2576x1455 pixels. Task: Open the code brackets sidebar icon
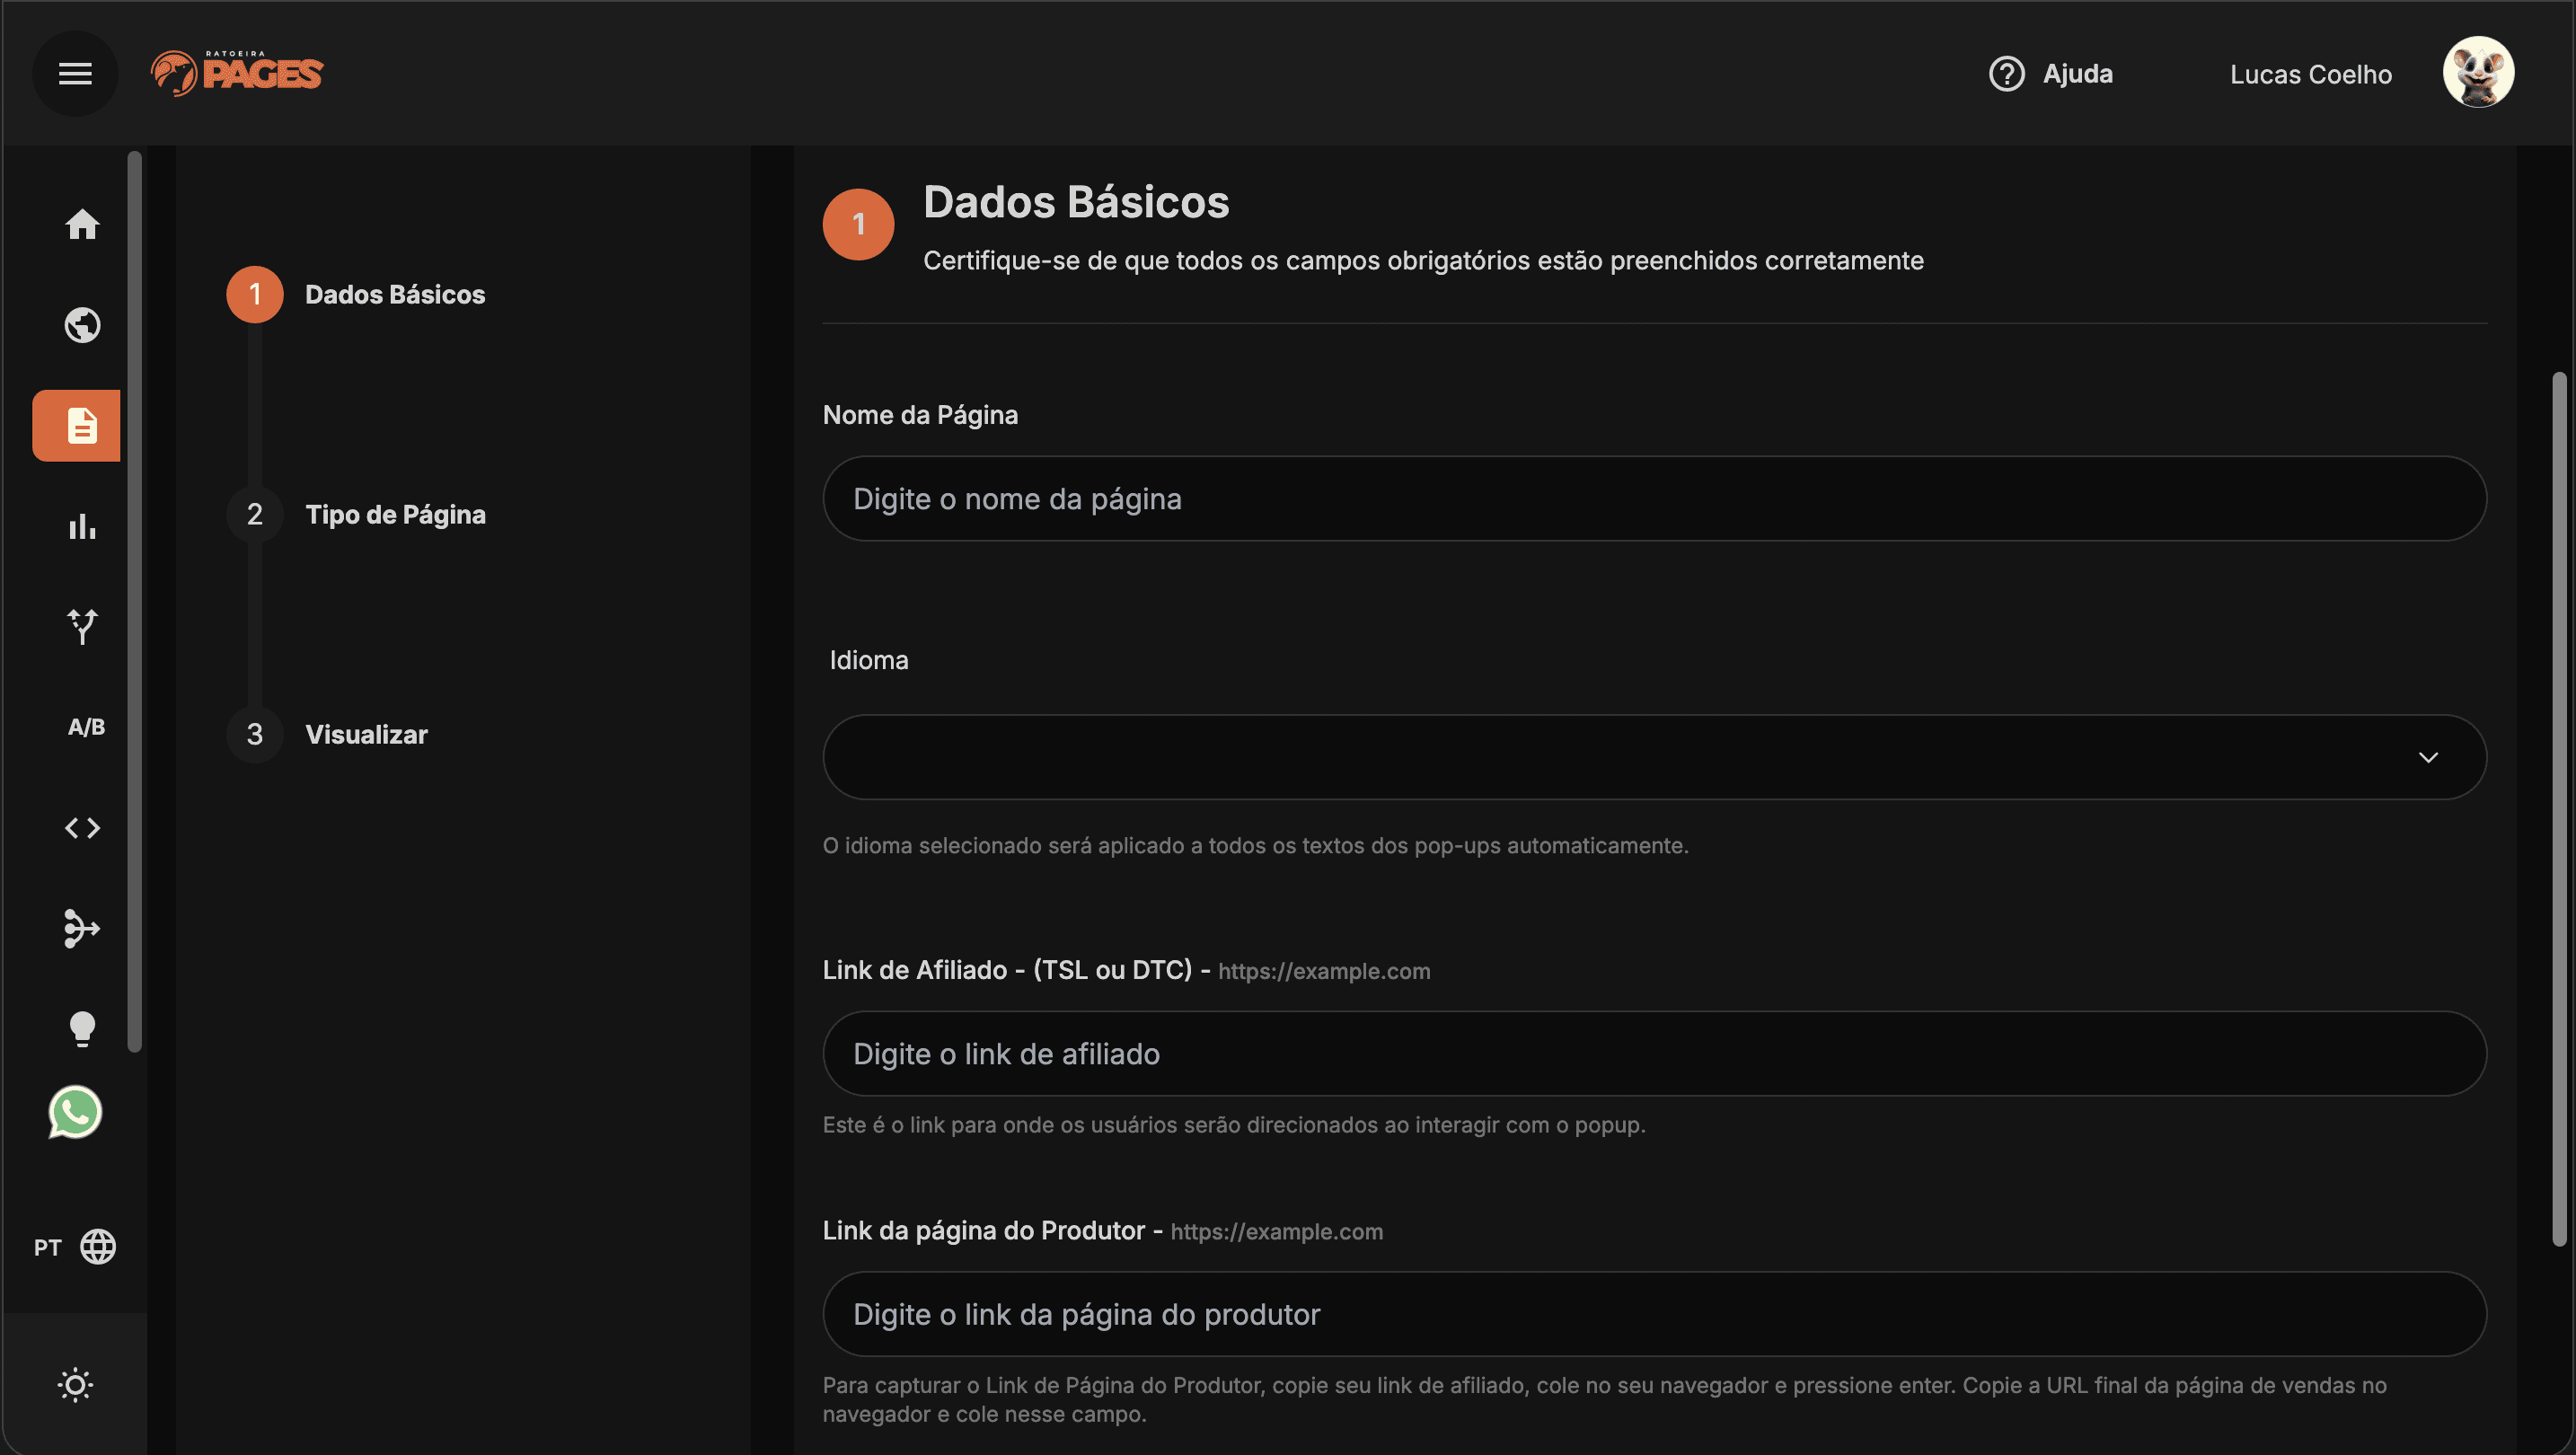point(82,828)
